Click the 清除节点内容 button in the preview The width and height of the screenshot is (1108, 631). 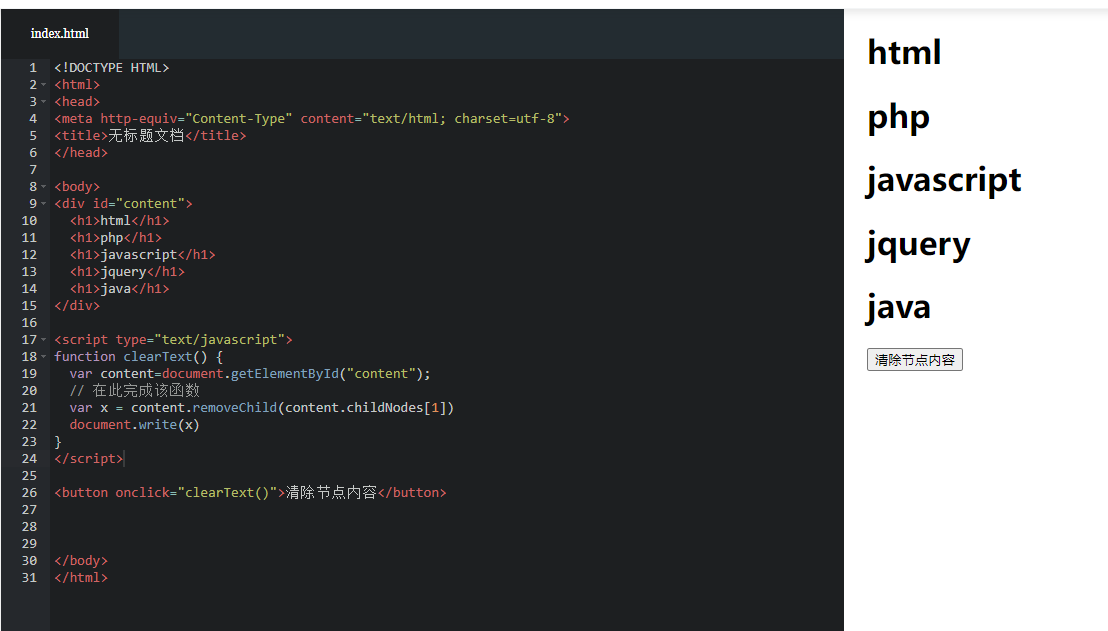[914, 360]
